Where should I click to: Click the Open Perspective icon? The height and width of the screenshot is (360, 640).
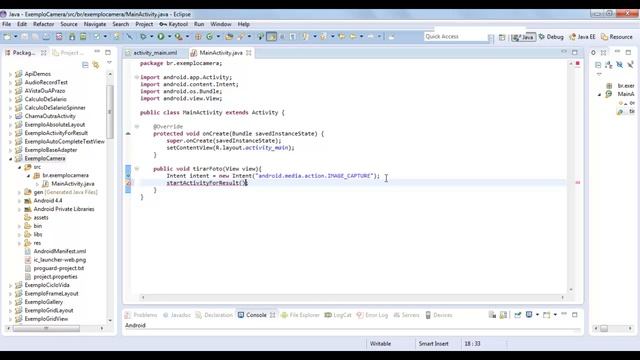tap(502, 37)
